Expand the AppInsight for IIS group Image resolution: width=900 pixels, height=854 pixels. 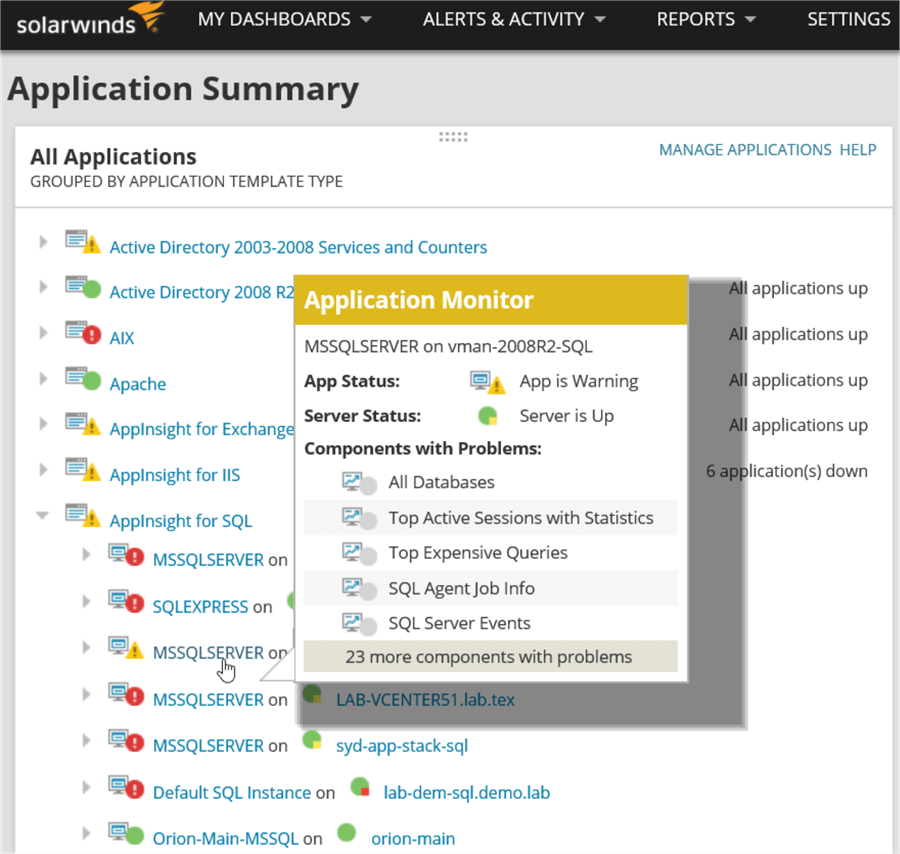pos(43,469)
